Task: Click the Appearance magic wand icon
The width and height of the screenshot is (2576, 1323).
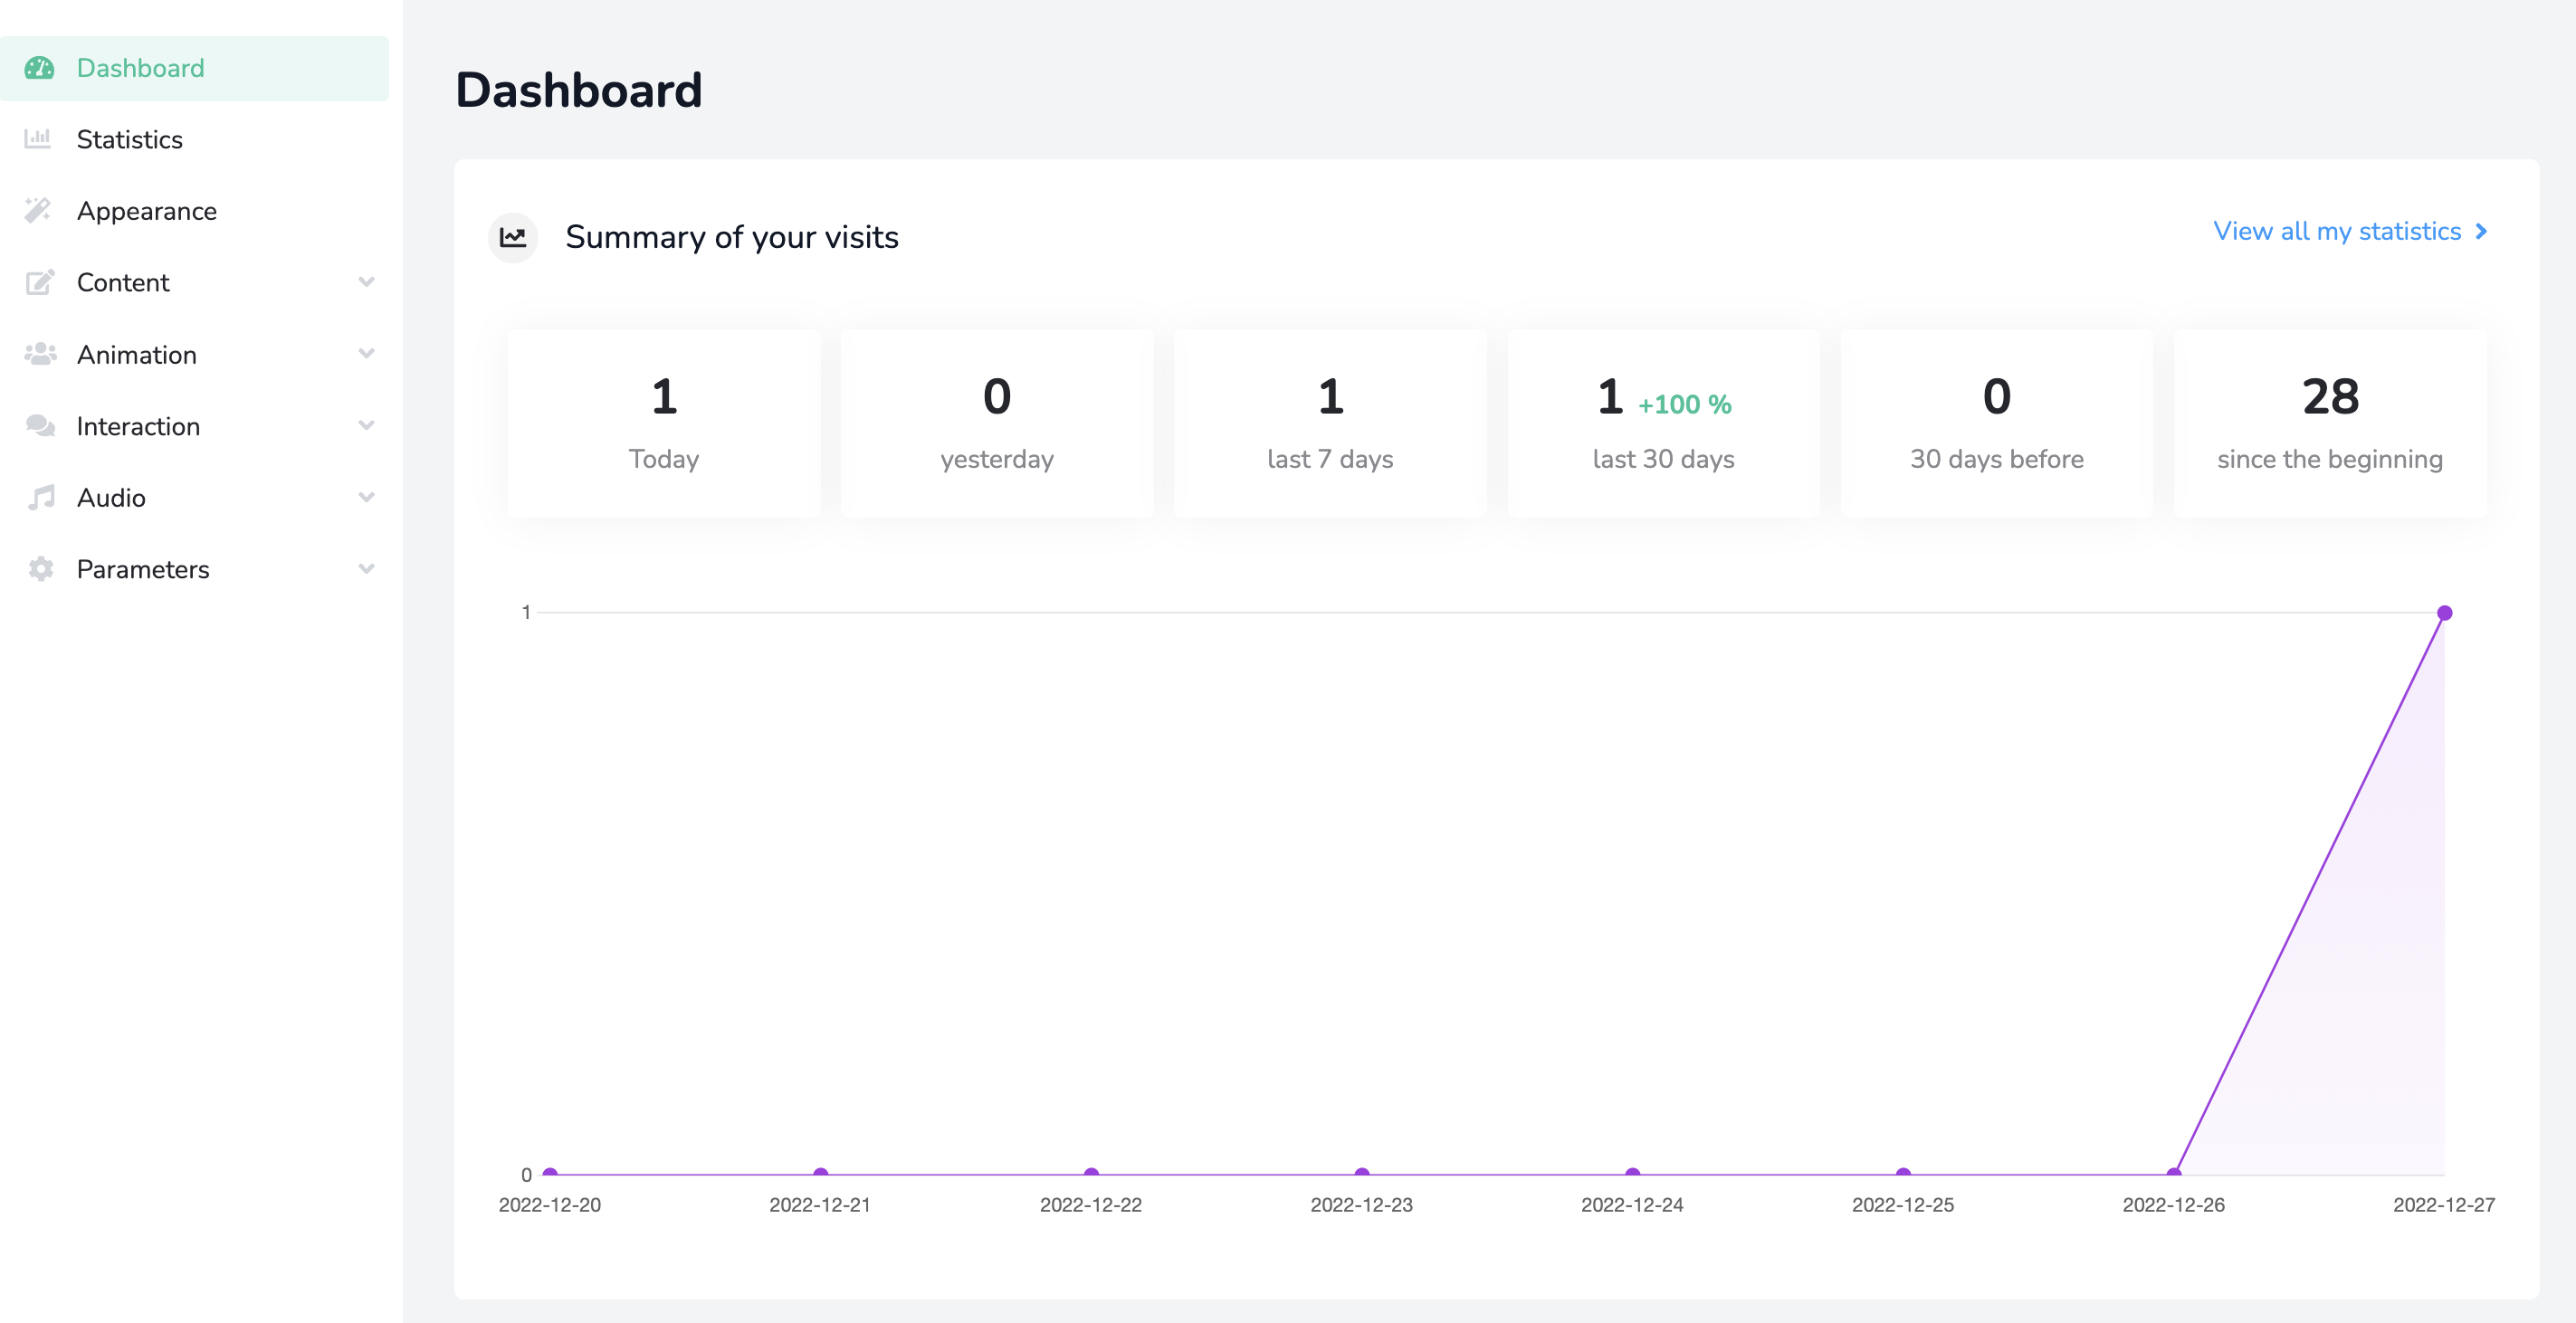Action: (38, 211)
